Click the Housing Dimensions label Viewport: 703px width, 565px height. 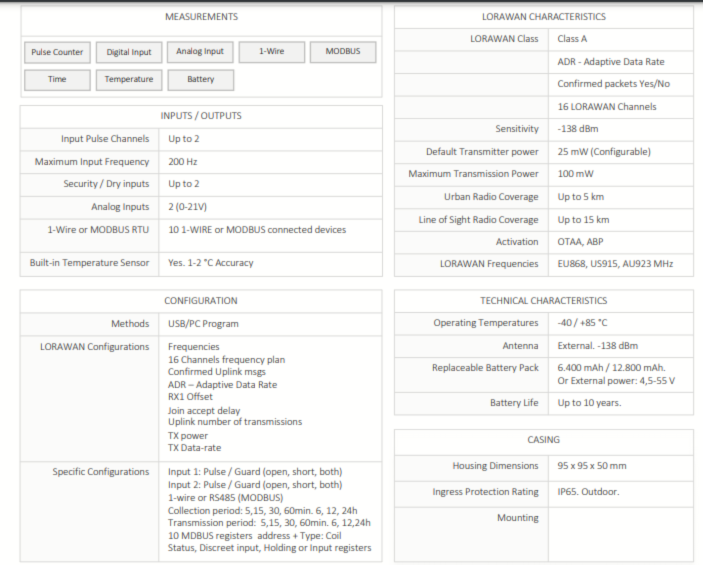[x=495, y=466]
